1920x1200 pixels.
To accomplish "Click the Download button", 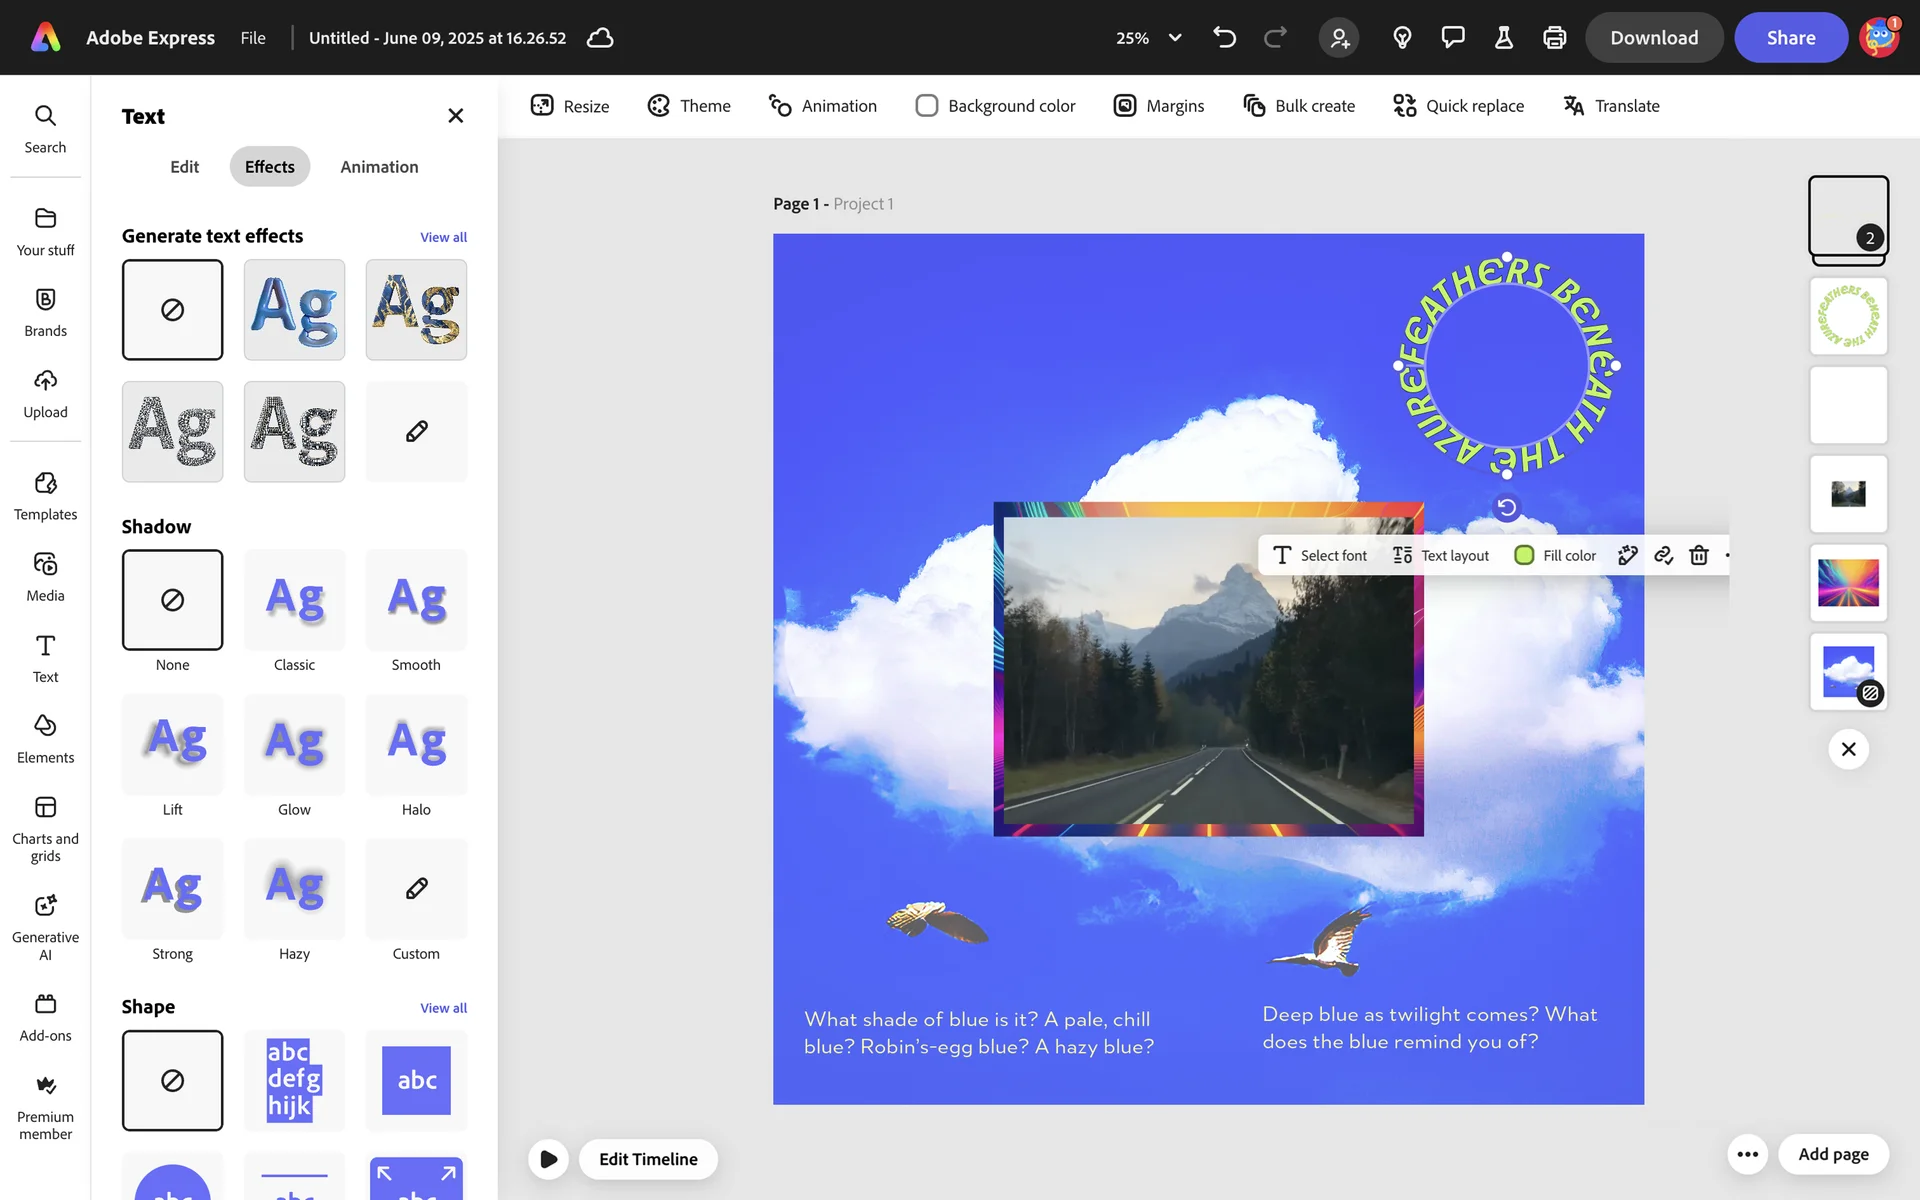I will pyautogui.click(x=1653, y=38).
